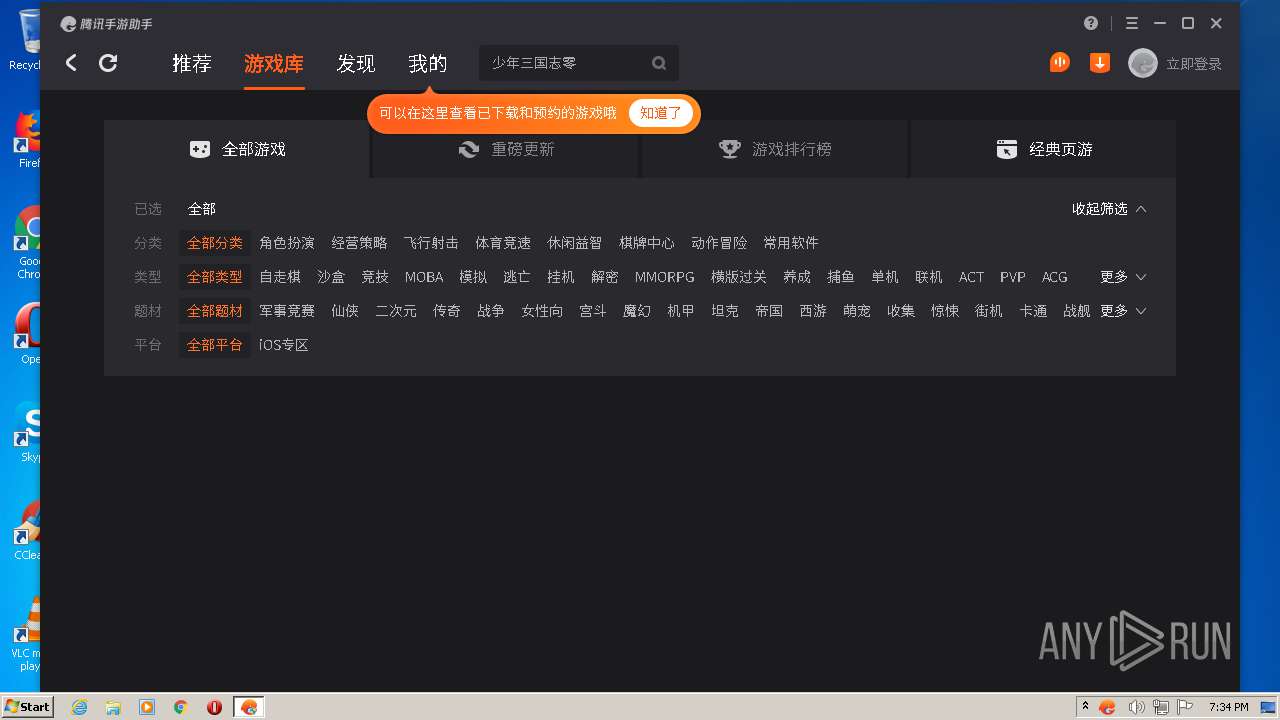Click the user avatar icon

click(1143, 63)
